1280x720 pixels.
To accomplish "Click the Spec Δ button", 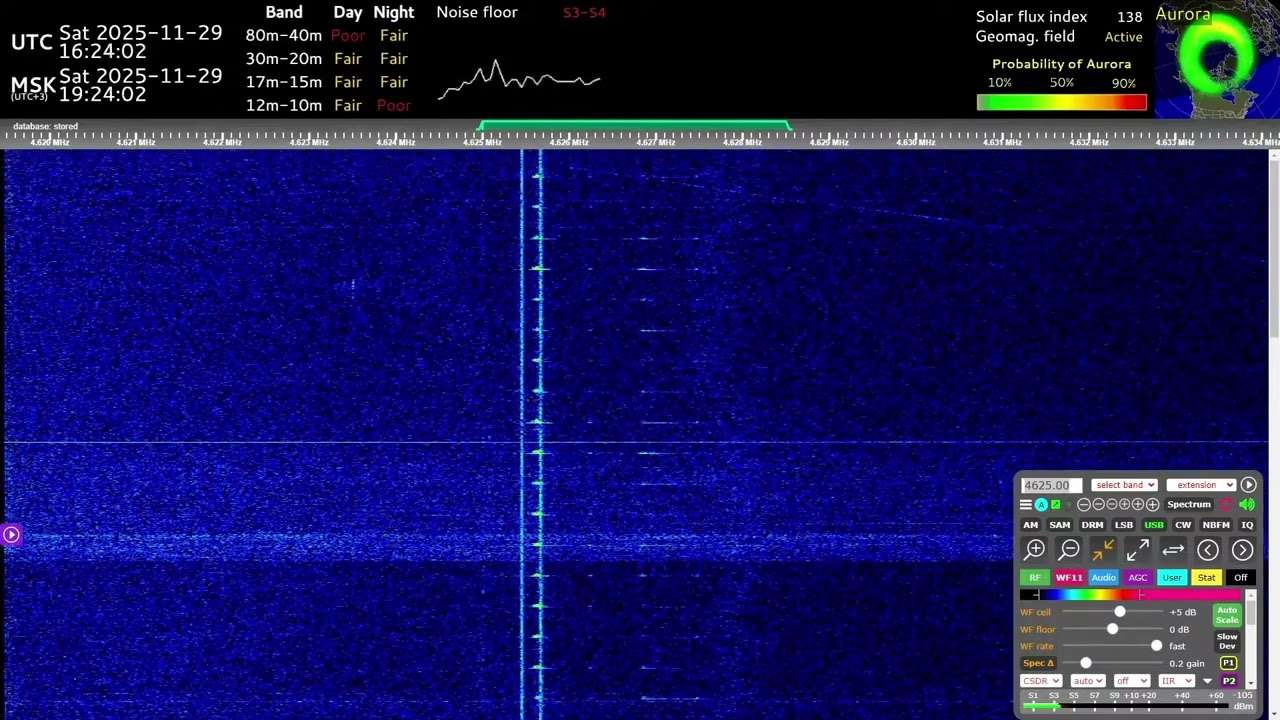I will coord(1039,663).
